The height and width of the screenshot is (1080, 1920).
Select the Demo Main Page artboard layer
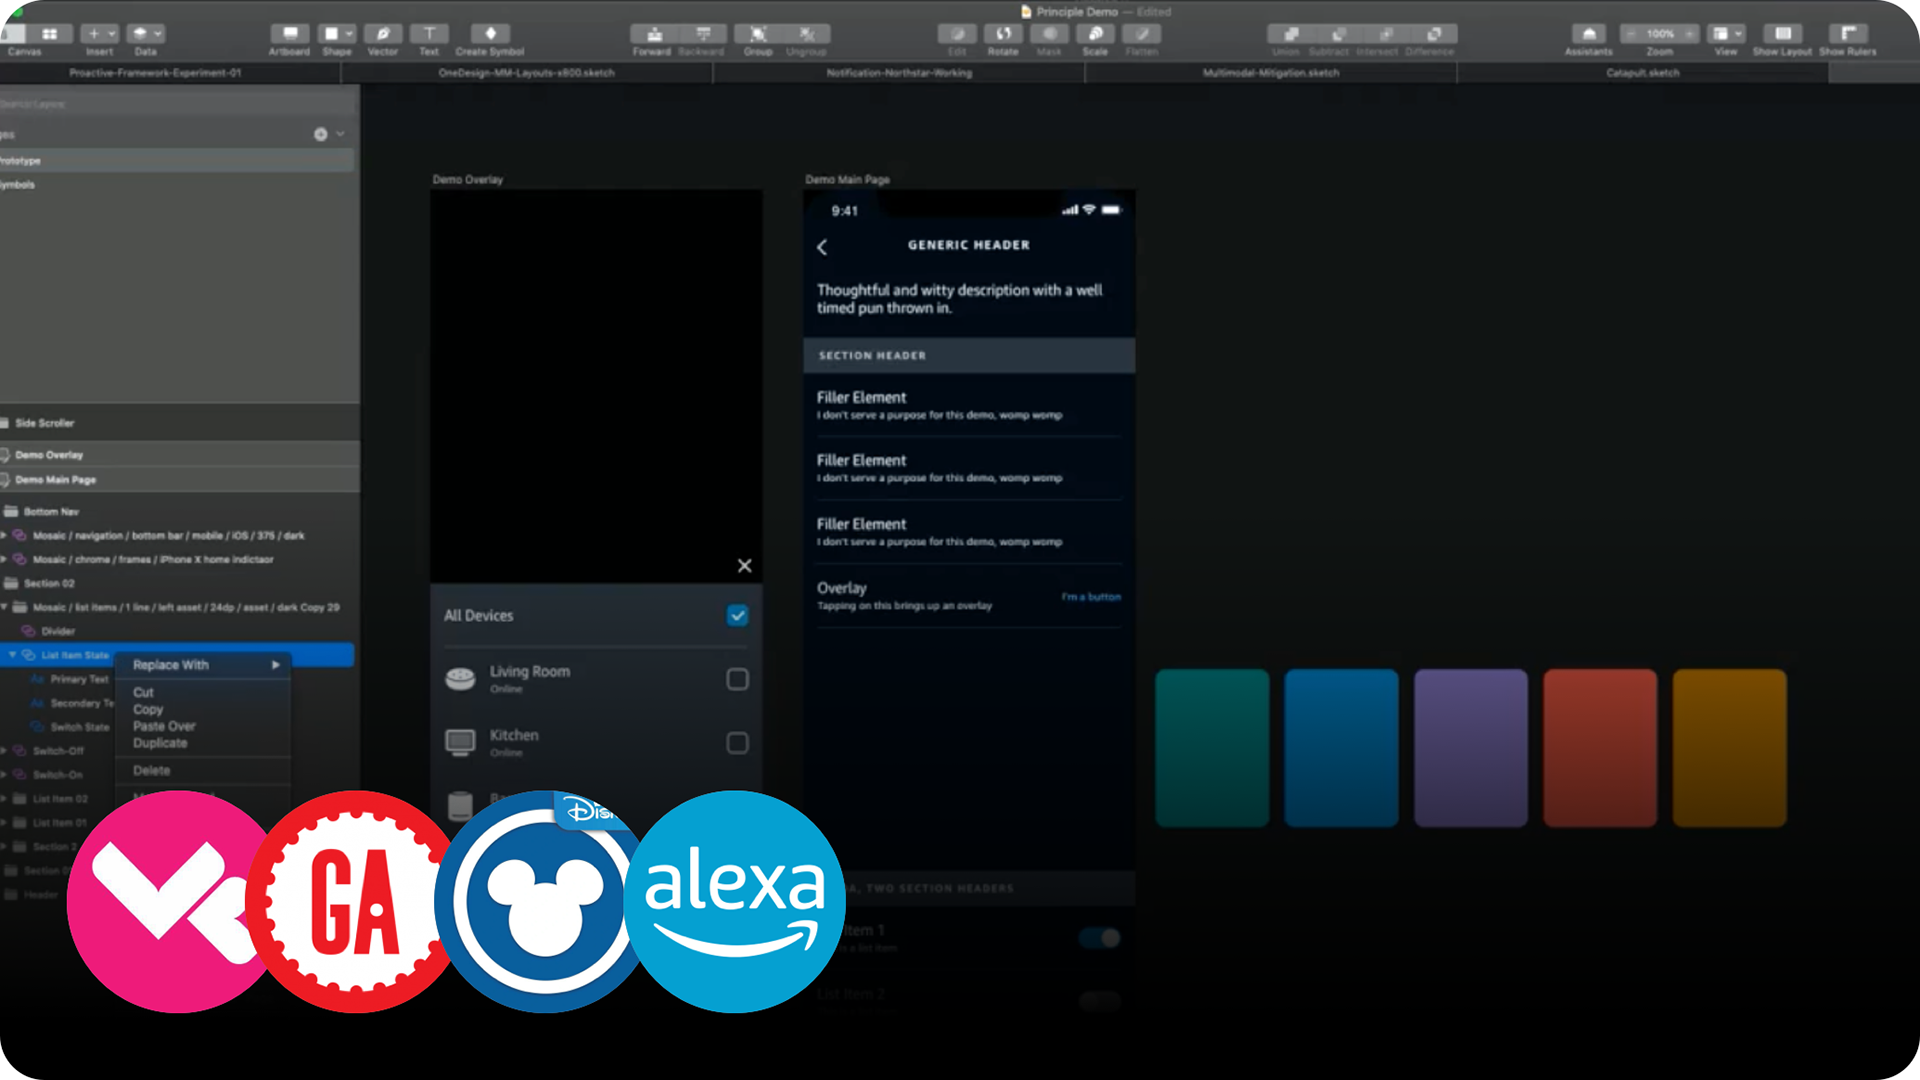coord(179,480)
